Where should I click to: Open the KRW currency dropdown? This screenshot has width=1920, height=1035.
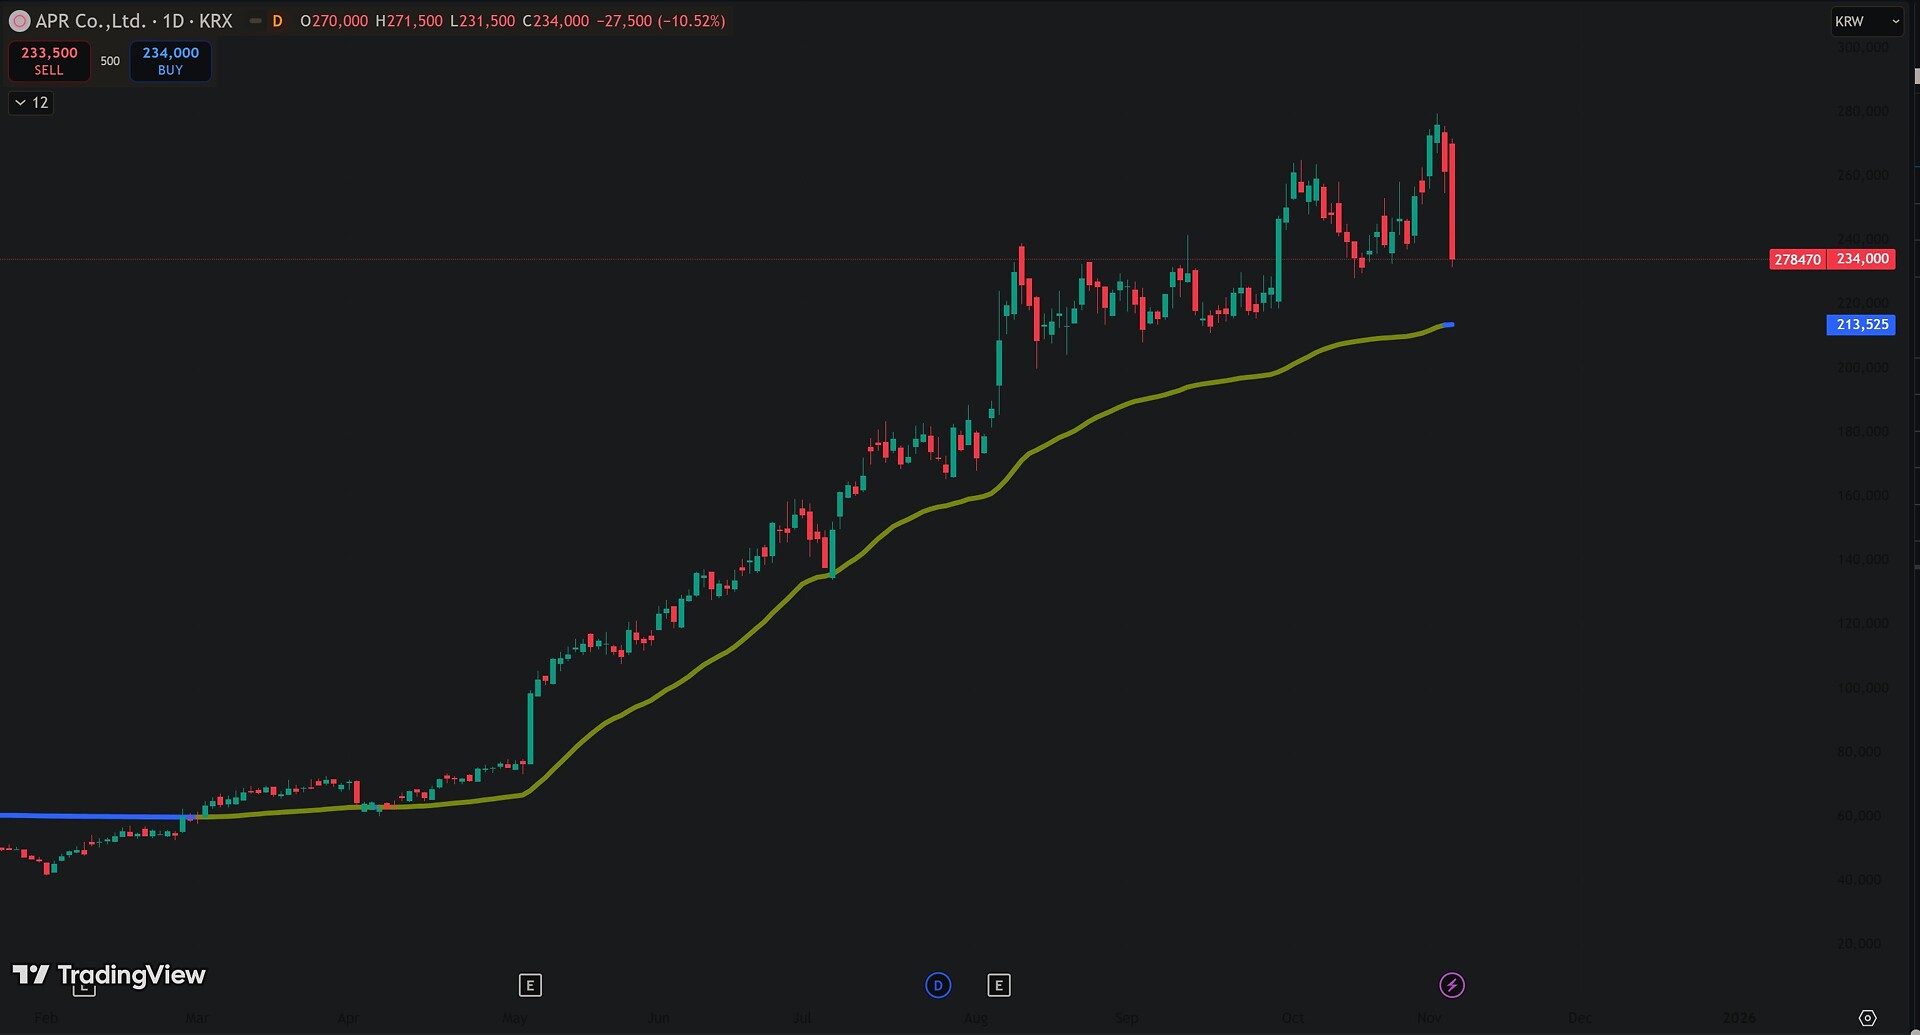(x=1866, y=21)
